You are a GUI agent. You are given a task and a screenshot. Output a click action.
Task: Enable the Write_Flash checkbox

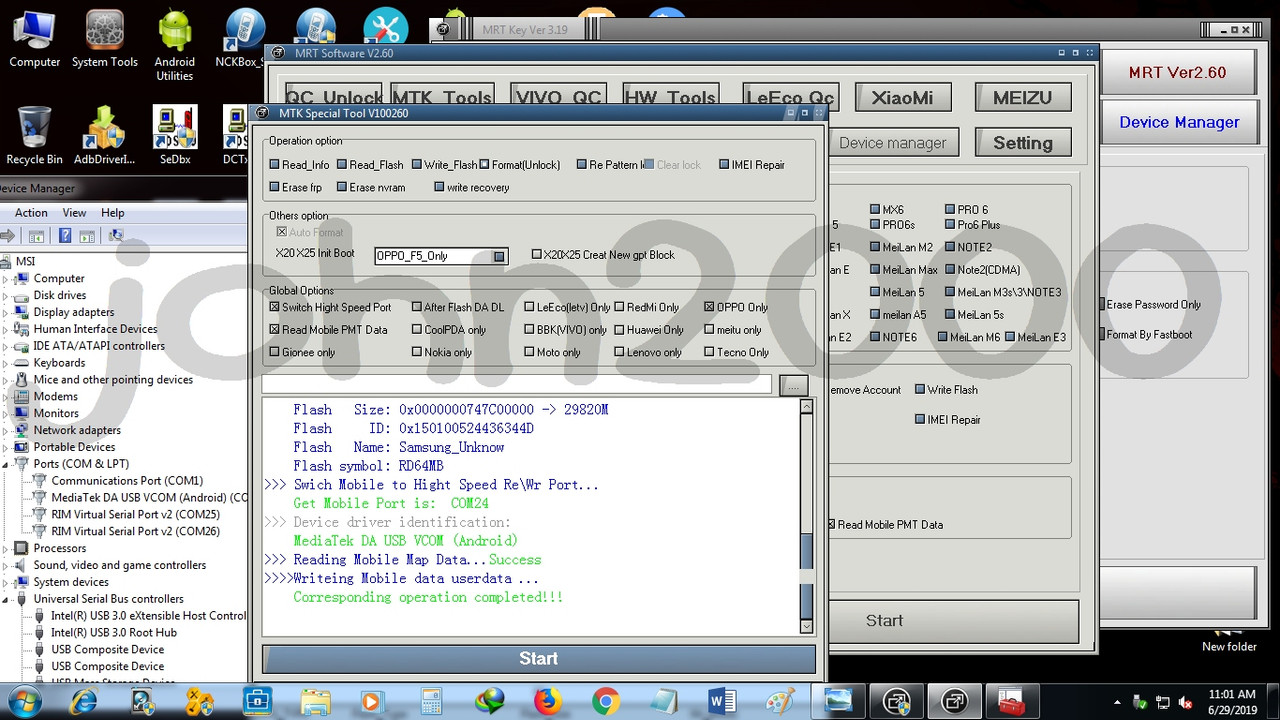pyautogui.click(x=417, y=165)
